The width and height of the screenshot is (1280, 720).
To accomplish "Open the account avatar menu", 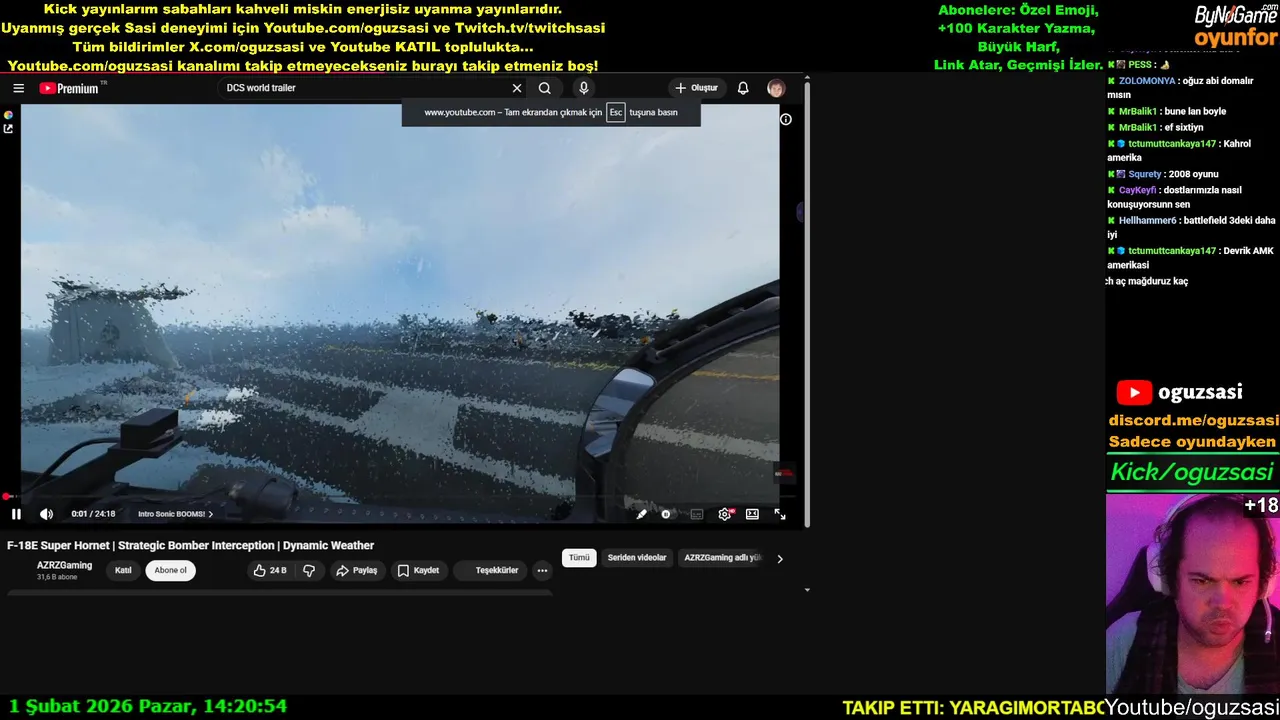I will point(776,88).
